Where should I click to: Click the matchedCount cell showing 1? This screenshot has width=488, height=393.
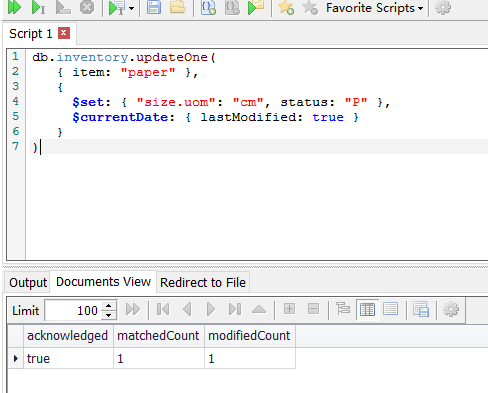tap(159, 359)
